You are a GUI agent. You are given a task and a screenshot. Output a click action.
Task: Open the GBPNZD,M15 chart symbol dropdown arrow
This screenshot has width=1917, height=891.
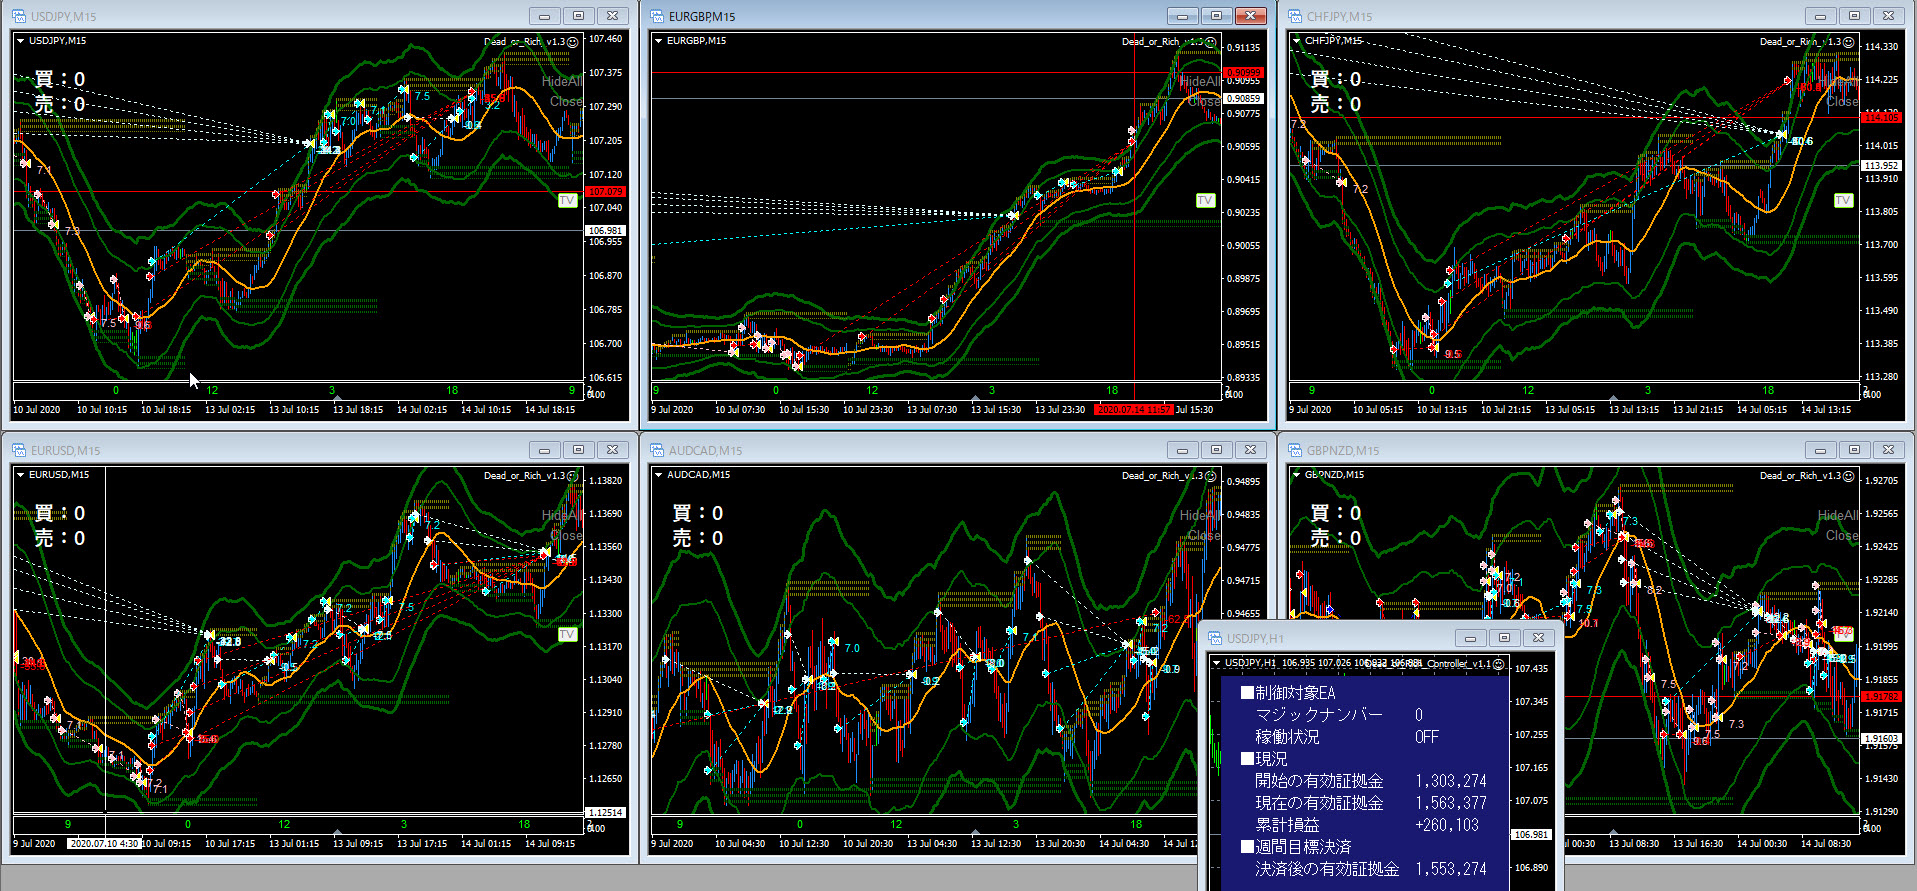click(1296, 475)
